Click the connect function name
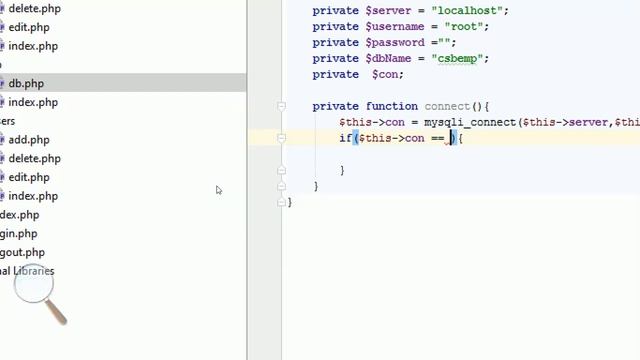640x360 pixels. click(x=447, y=106)
